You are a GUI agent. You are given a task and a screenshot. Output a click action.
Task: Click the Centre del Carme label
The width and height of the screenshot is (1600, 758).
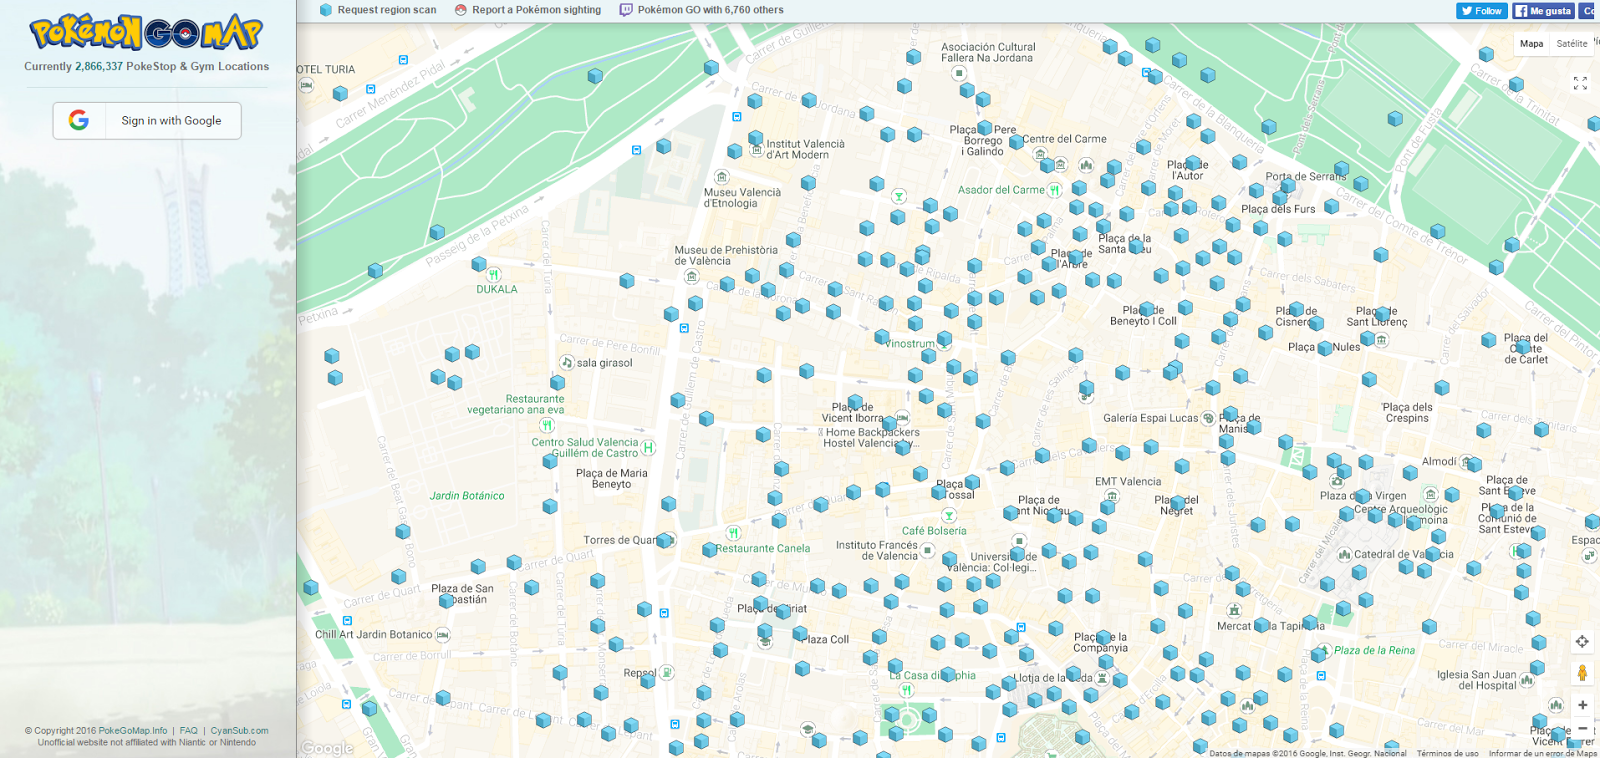point(1064,139)
